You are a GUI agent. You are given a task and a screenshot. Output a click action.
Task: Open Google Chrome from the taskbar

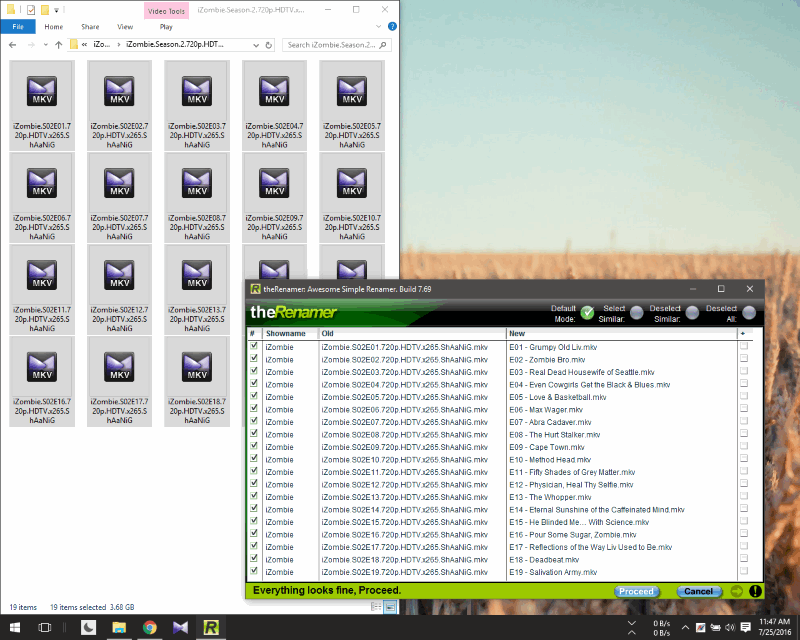pyautogui.click(x=150, y=627)
